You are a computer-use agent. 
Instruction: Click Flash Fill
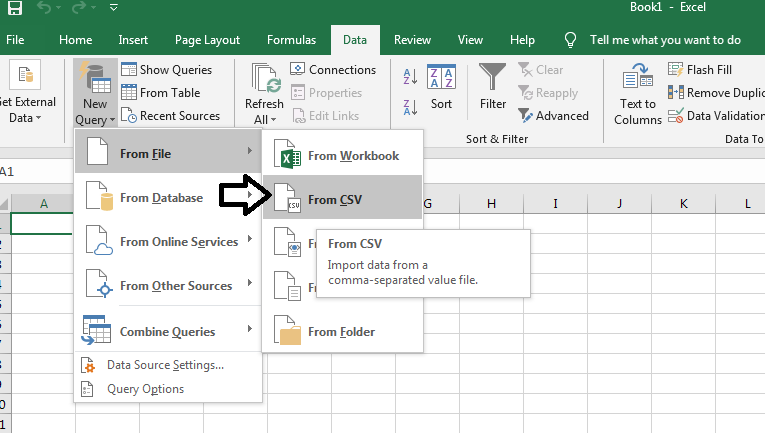[x=700, y=70]
